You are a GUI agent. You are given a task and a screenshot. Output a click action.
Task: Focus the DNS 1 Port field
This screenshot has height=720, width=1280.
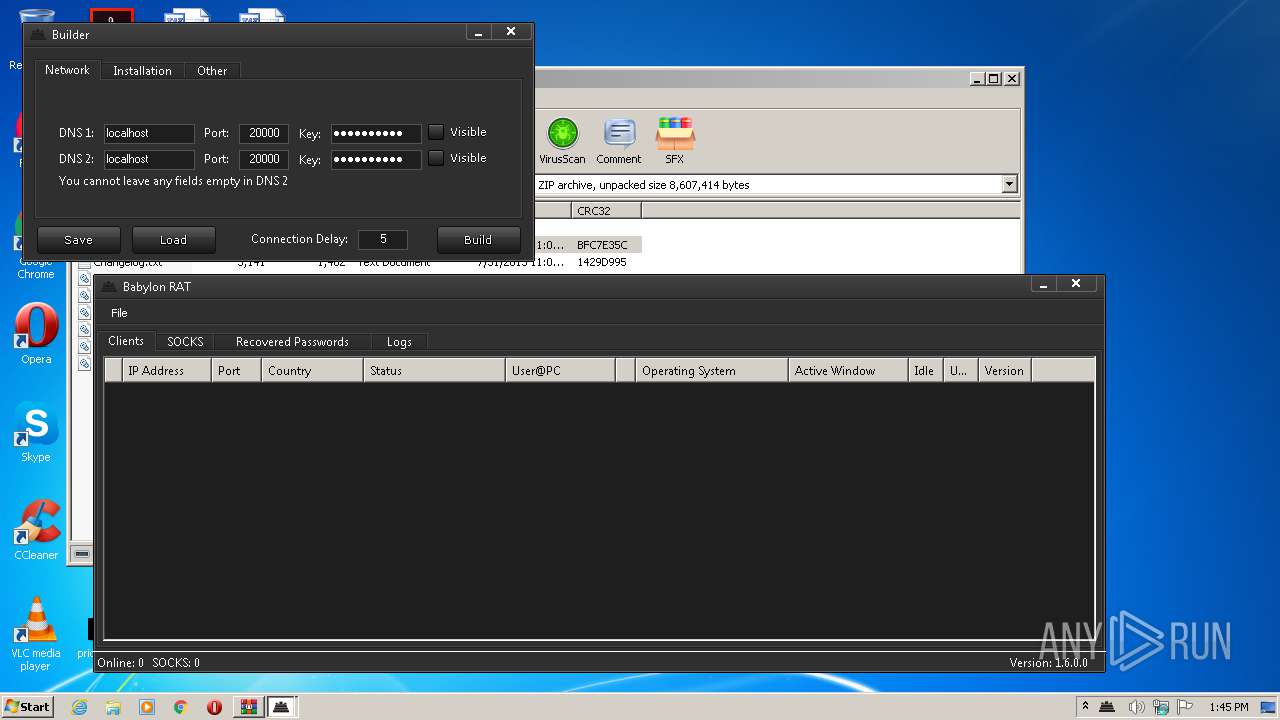264,133
